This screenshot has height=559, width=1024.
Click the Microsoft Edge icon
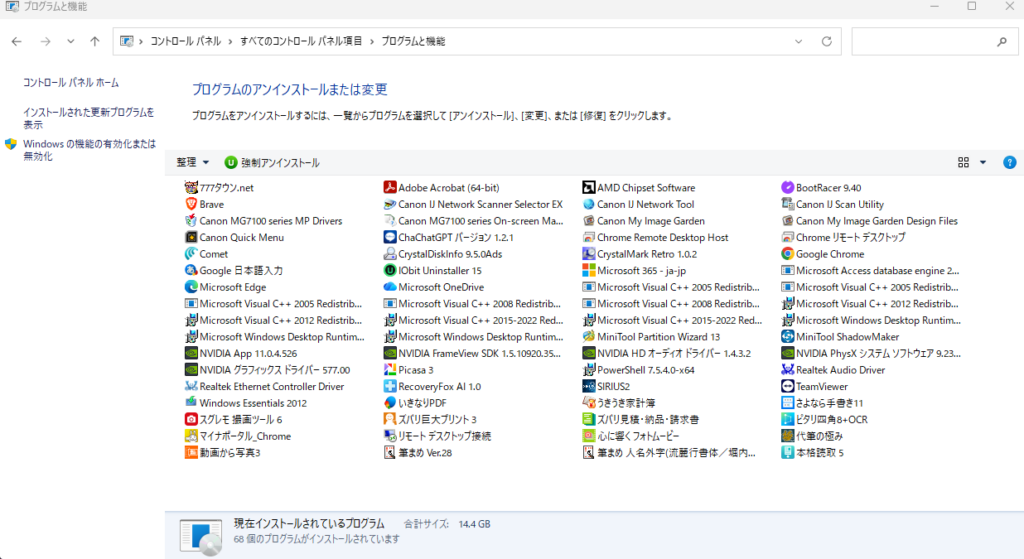pos(192,287)
